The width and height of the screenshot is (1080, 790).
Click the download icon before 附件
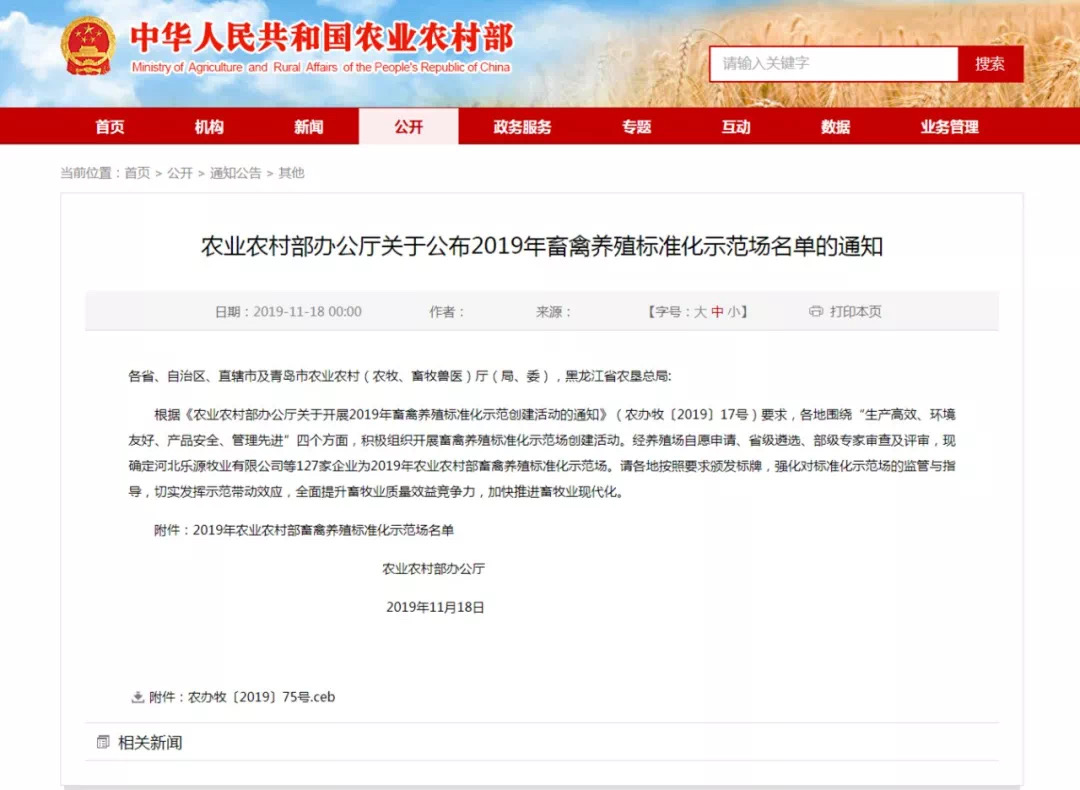[x=138, y=697]
